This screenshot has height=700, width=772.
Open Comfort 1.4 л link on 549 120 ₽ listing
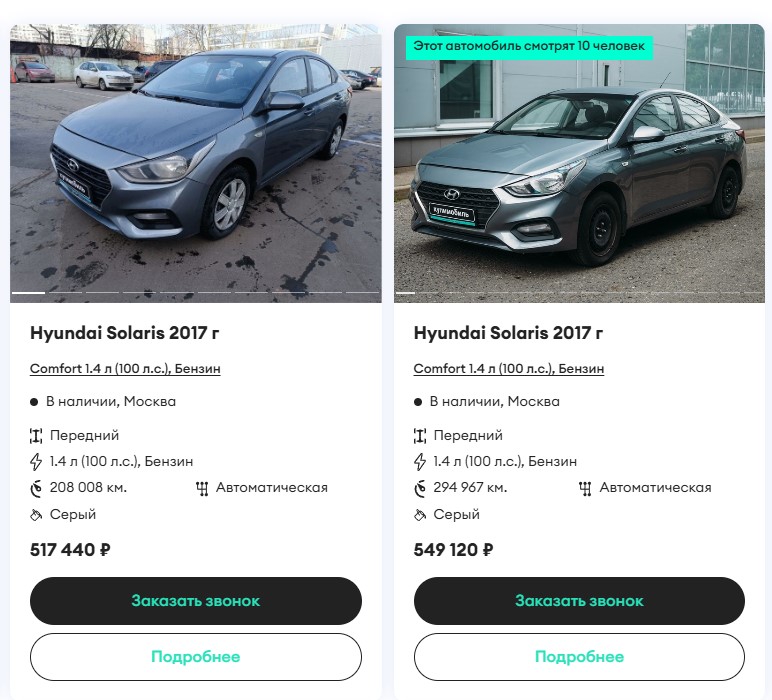[509, 369]
